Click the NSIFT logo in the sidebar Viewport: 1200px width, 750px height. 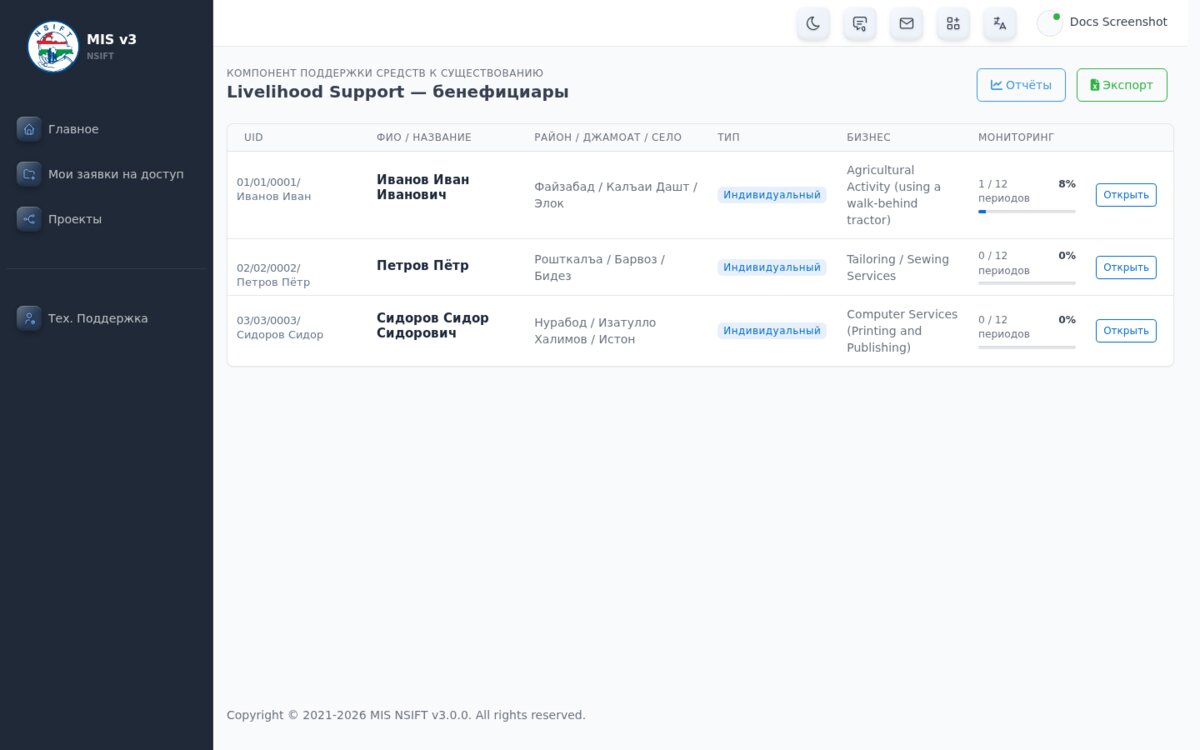click(53, 46)
